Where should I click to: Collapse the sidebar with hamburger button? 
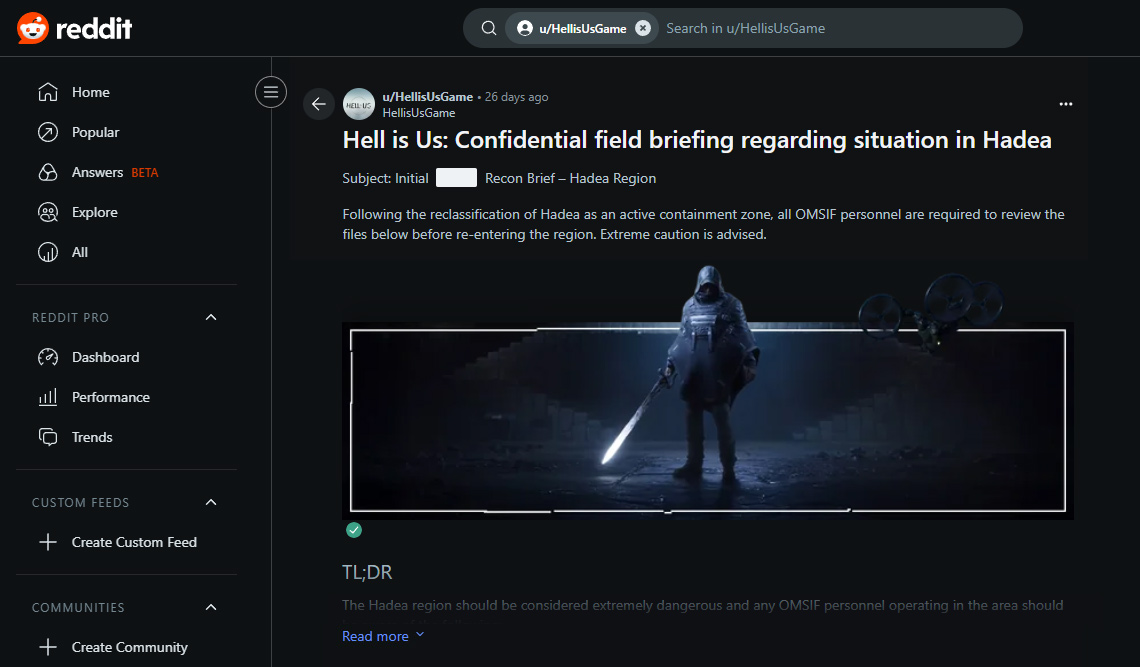pyautogui.click(x=270, y=92)
